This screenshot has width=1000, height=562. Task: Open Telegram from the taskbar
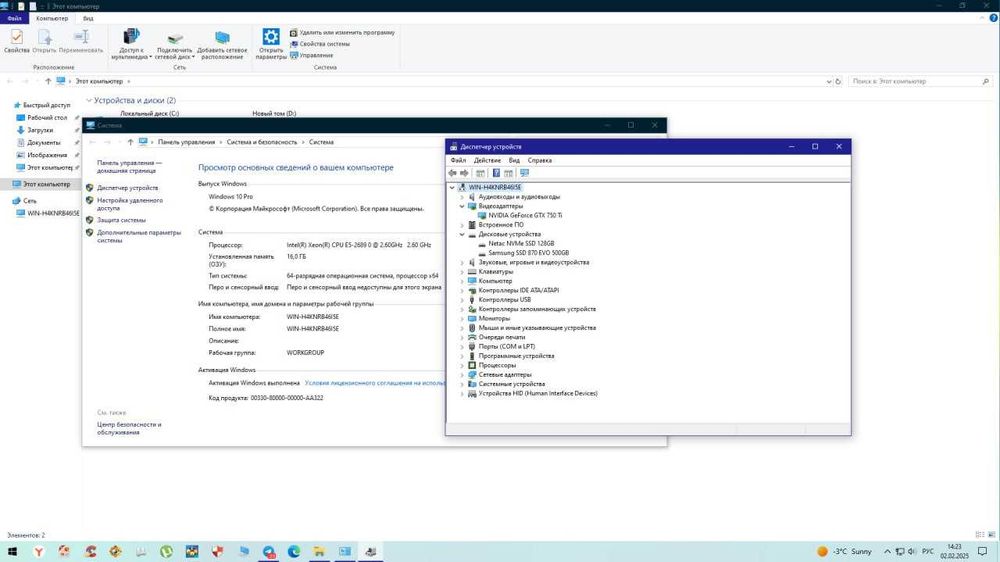[268, 551]
